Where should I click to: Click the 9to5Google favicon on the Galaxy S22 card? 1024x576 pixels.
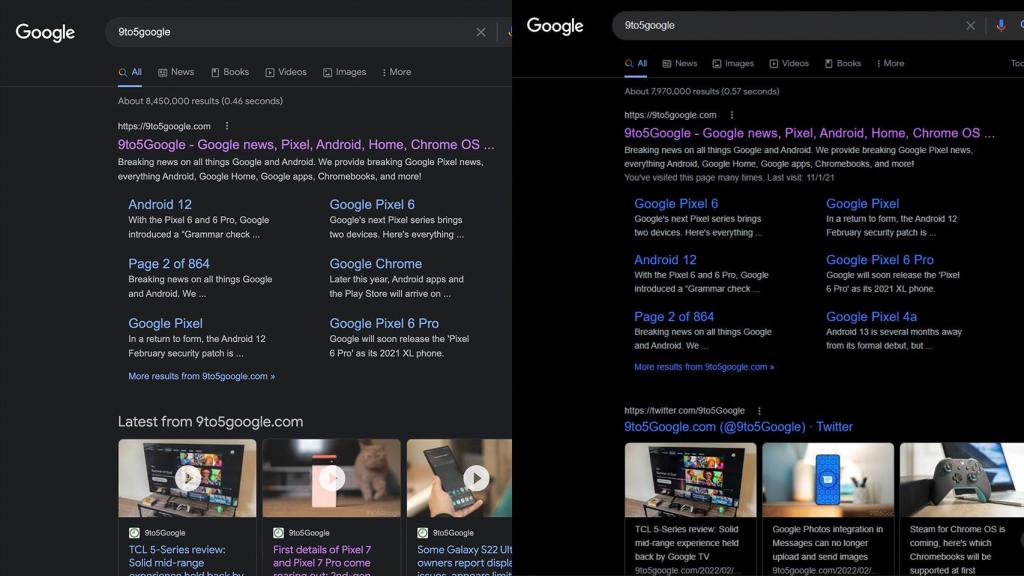coord(423,533)
